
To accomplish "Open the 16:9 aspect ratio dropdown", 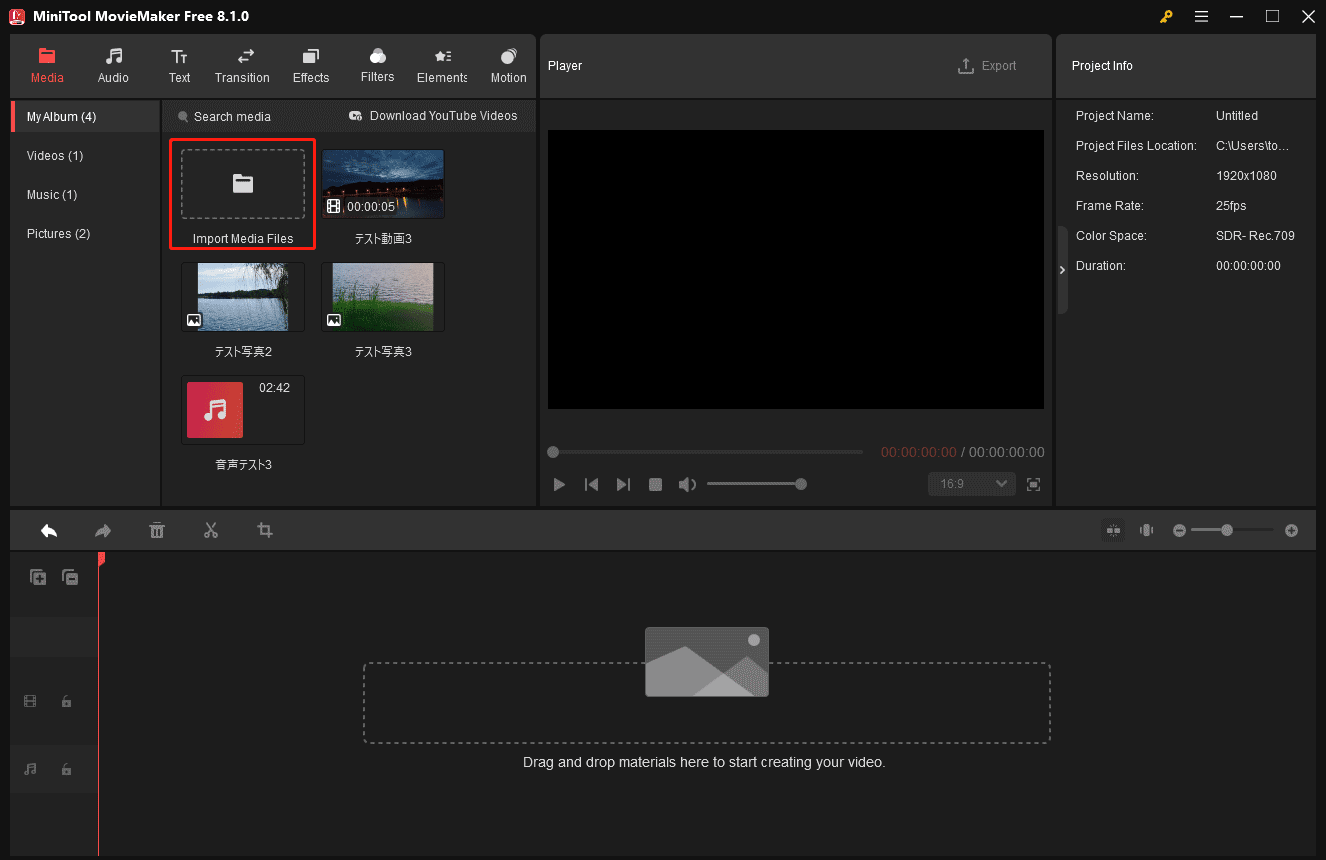I will [972, 484].
